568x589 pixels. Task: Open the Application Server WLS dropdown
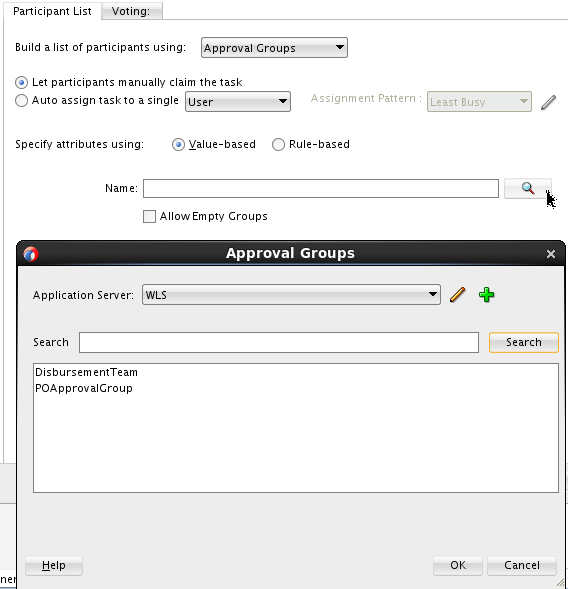pos(291,294)
